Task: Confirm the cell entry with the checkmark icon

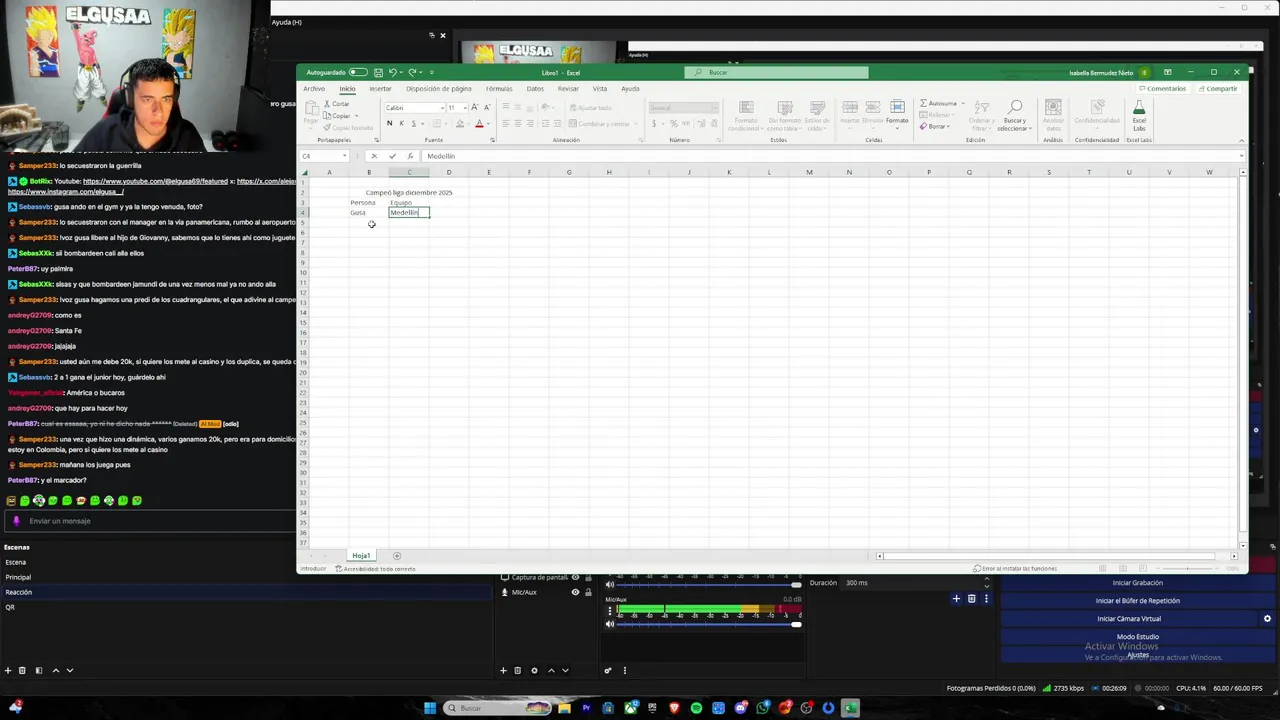Action: pos(392,156)
